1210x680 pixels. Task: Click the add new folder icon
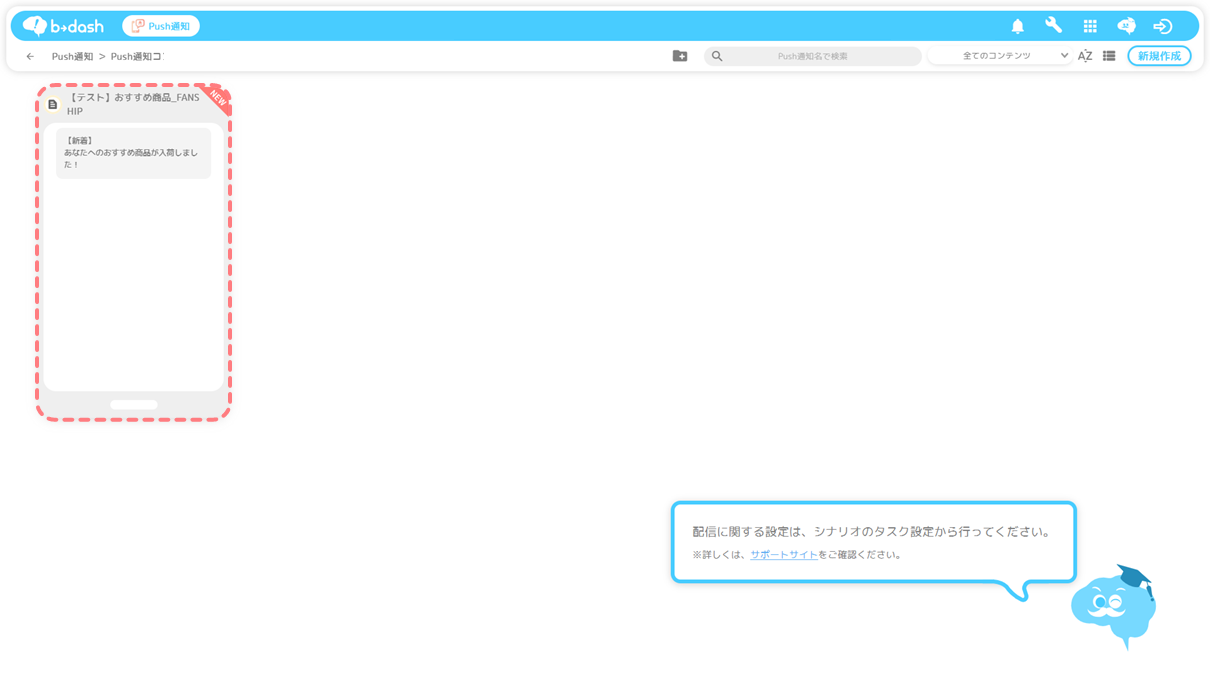pos(680,56)
